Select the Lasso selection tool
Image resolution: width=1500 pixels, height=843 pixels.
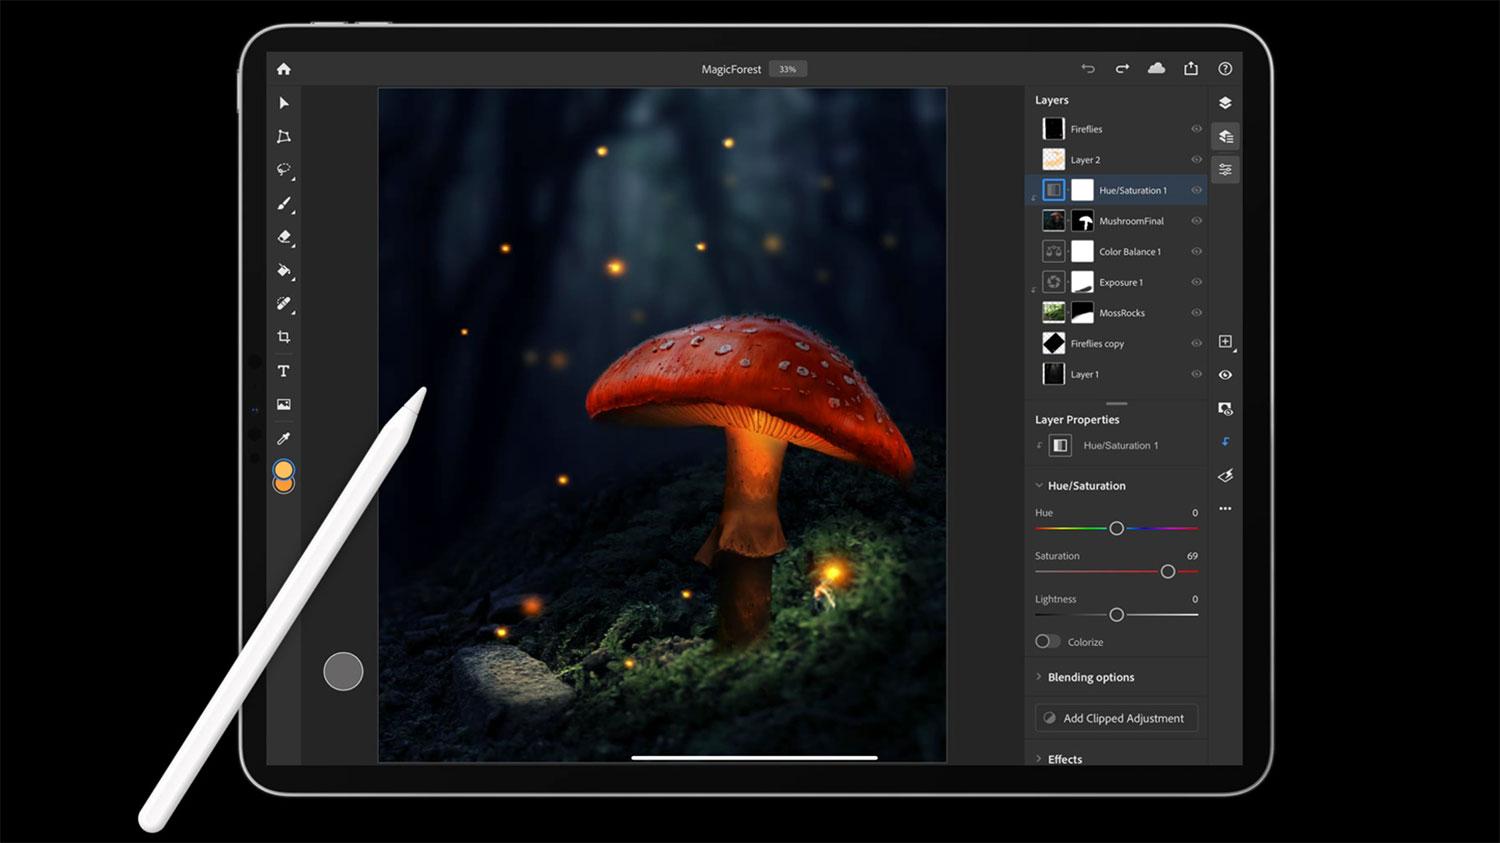click(x=284, y=170)
